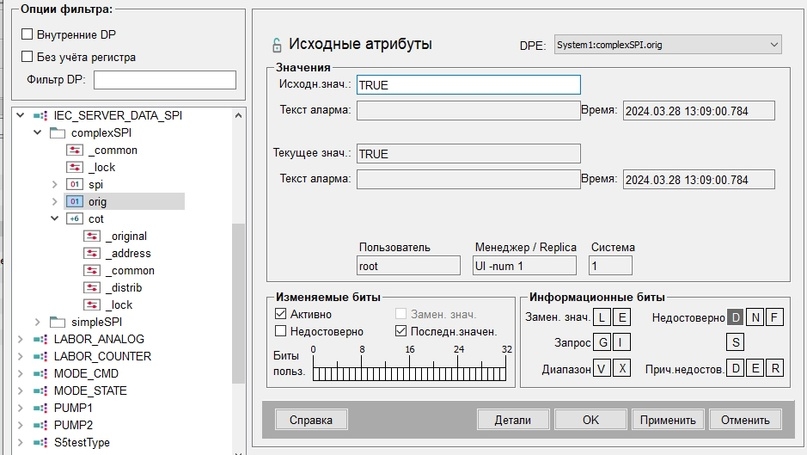Click the Детали button
The image size is (807, 455).
pos(513,420)
